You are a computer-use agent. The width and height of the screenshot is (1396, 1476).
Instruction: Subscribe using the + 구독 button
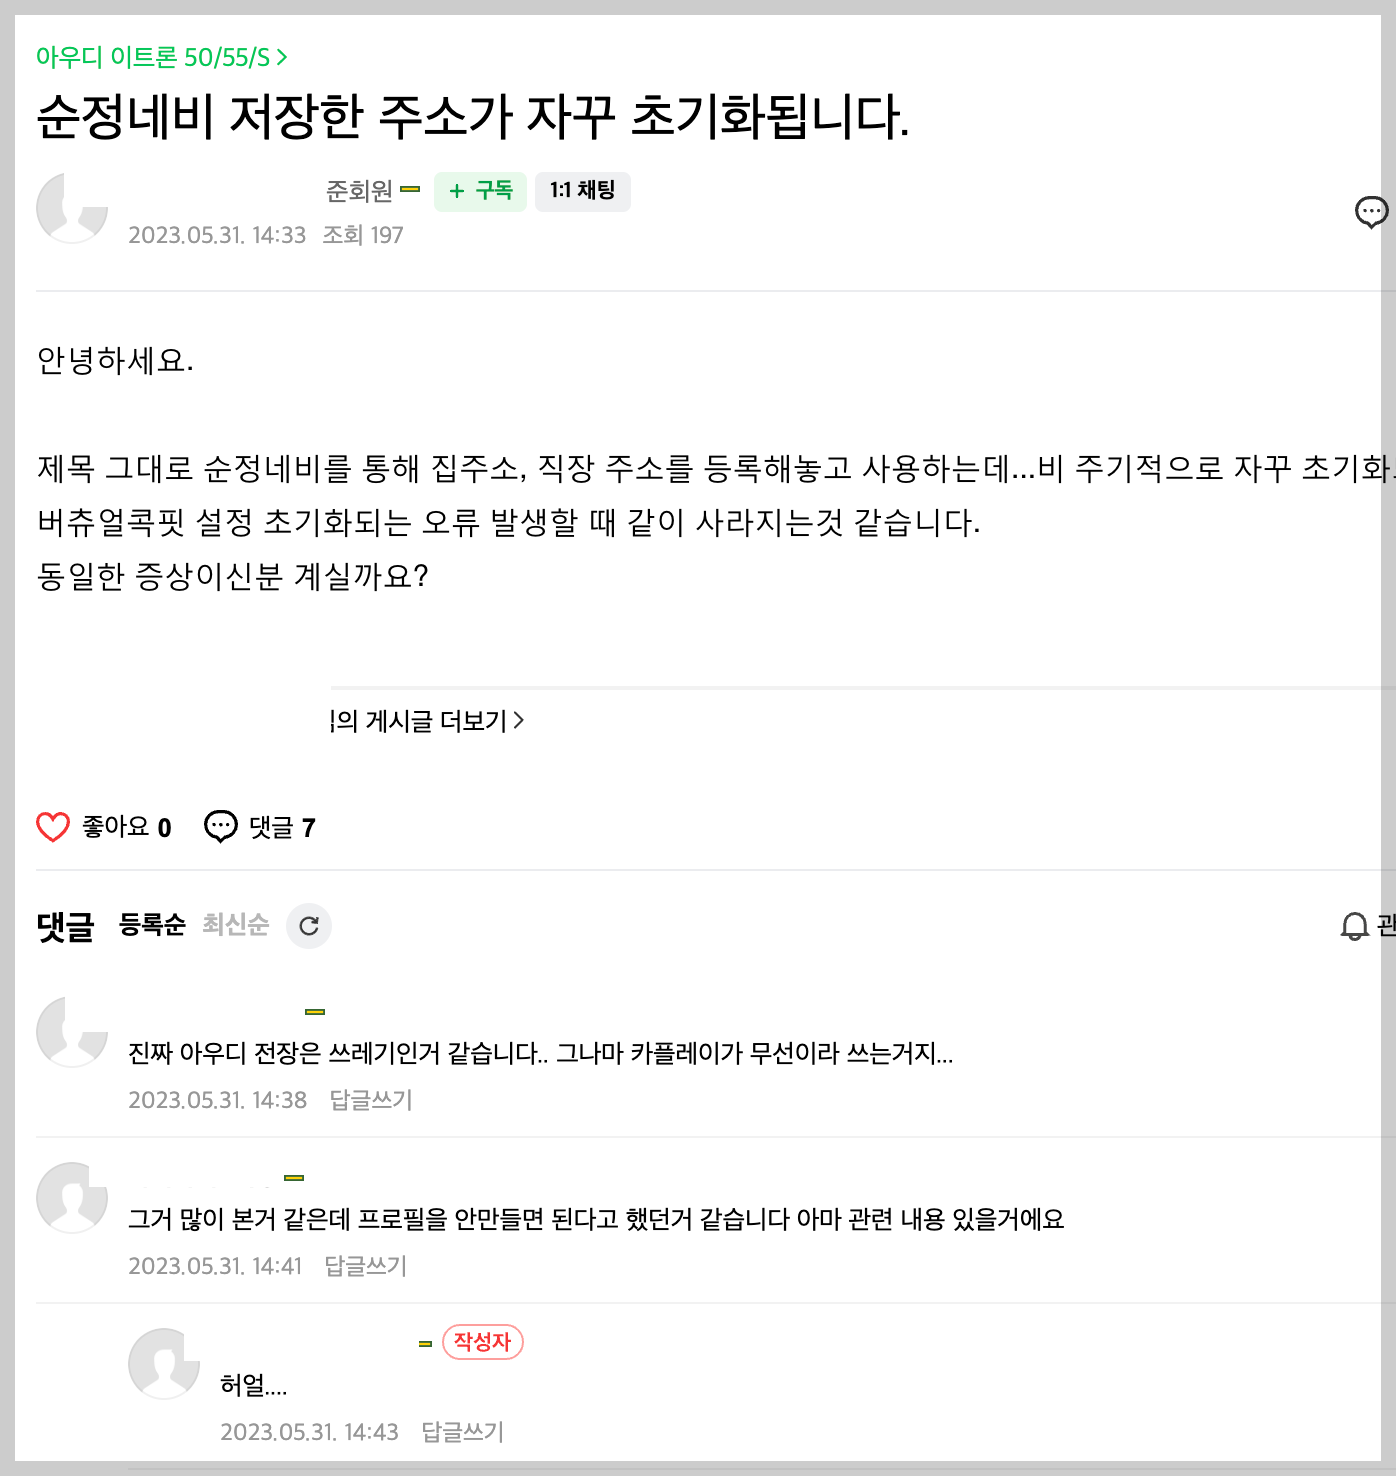click(480, 191)
